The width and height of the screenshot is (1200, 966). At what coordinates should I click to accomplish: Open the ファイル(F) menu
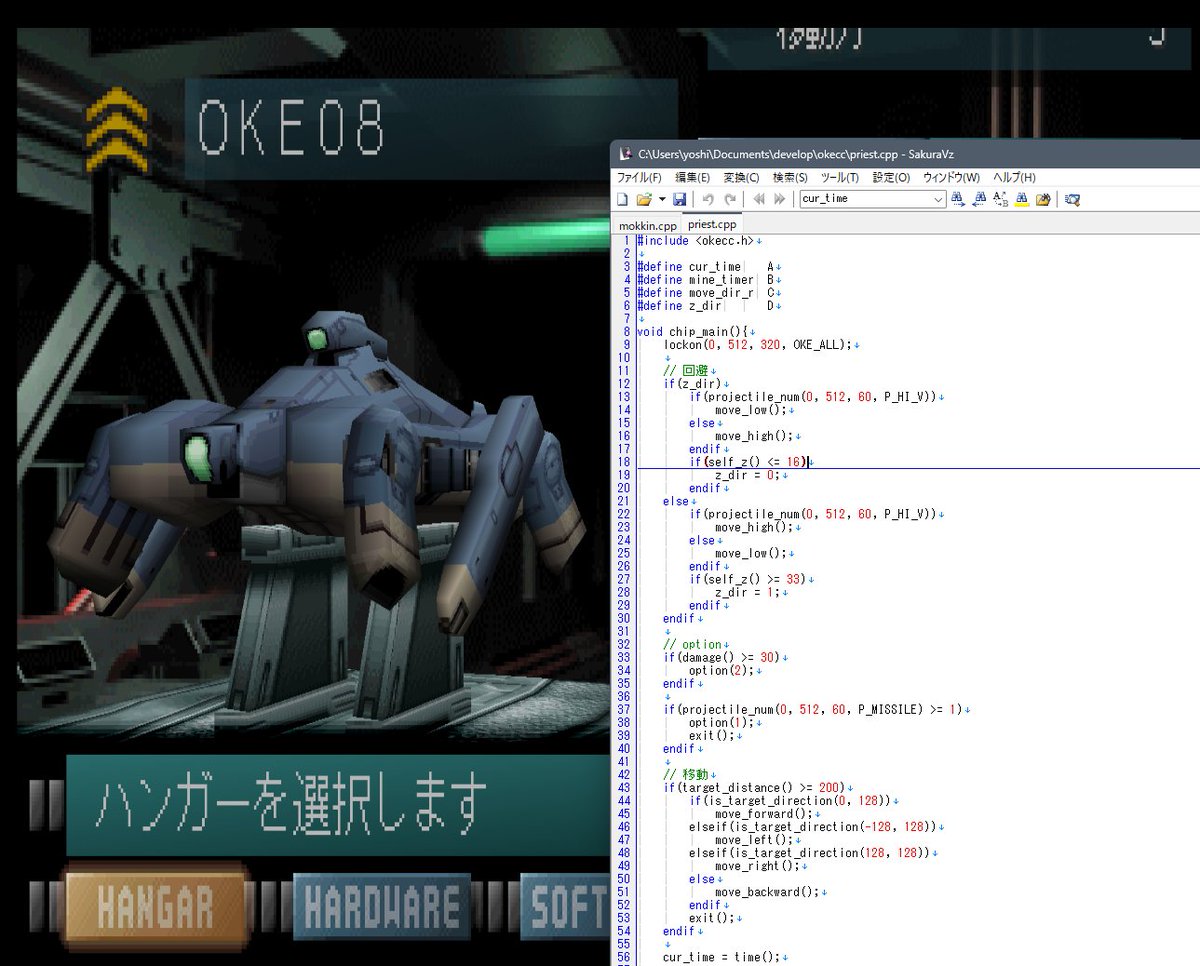(638, 177)
